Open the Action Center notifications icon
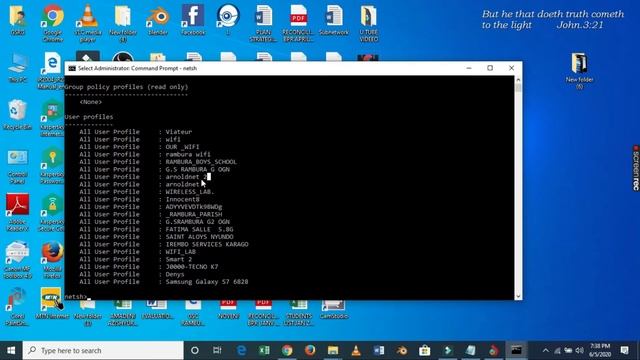 624,350
